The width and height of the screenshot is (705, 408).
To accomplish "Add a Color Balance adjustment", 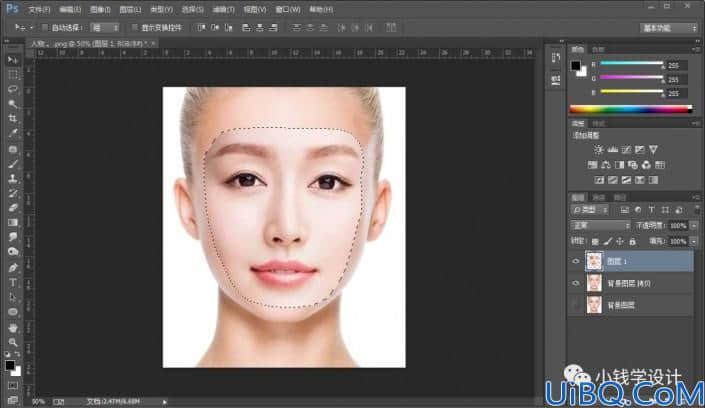I will (606, 165).
